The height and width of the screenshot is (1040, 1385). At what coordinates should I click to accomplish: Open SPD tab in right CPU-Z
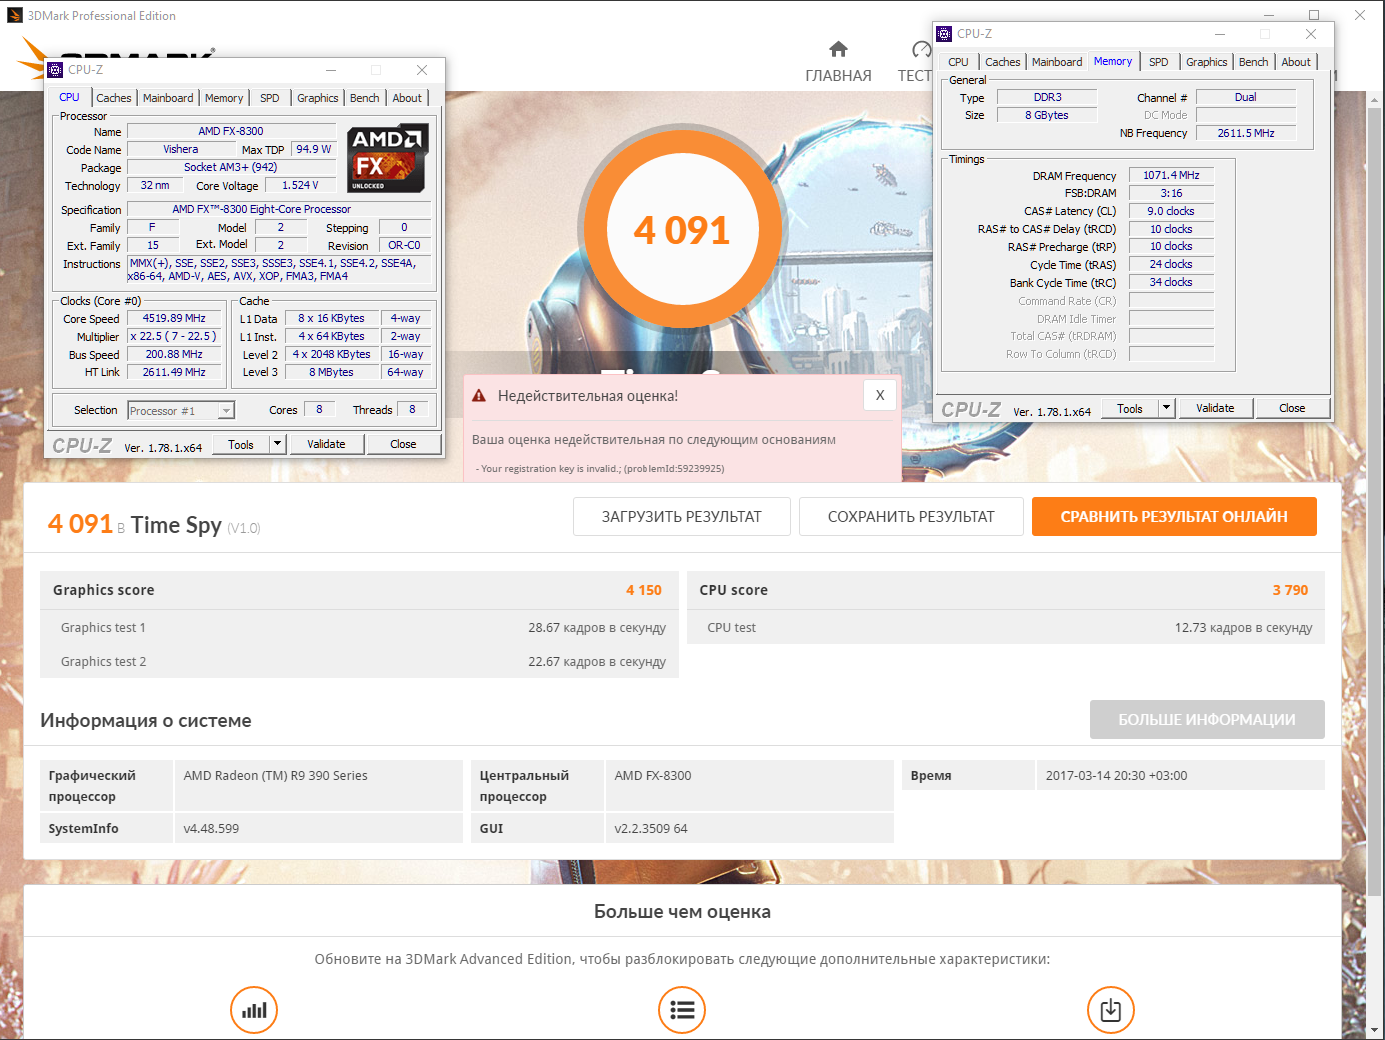coord(1159,62)
